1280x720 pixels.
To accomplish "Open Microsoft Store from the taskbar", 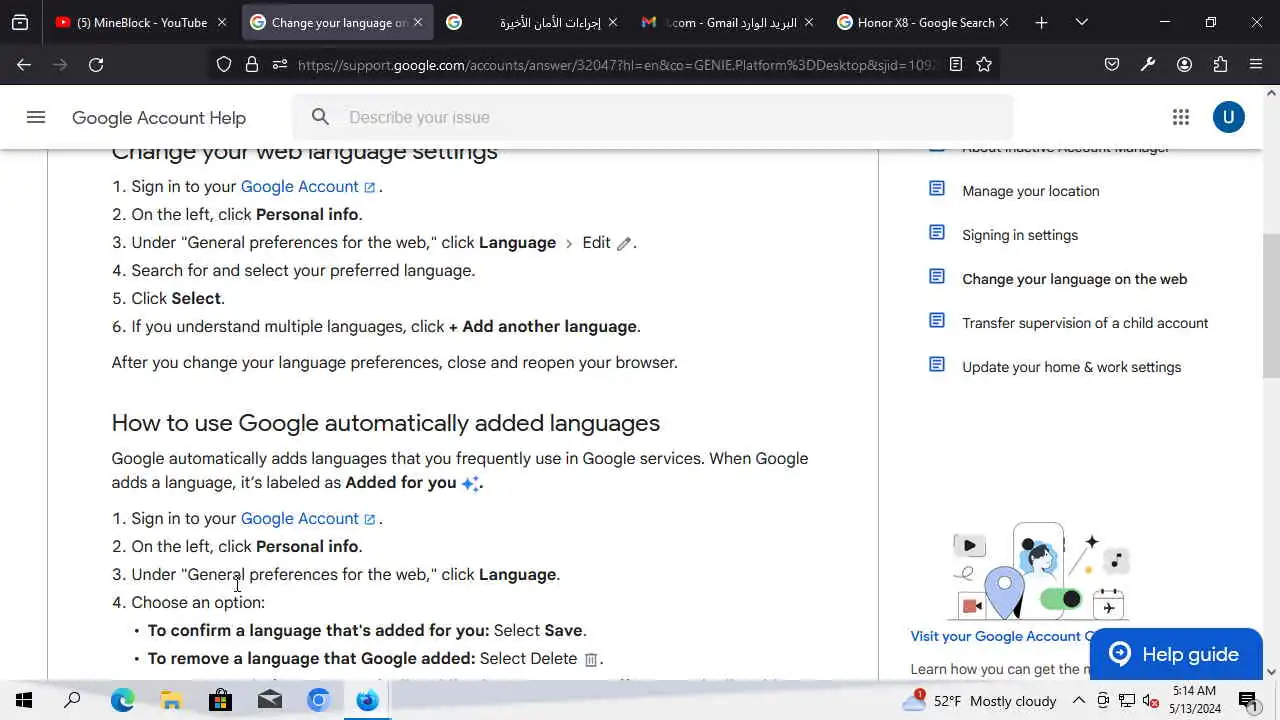I will pos(220,700).
